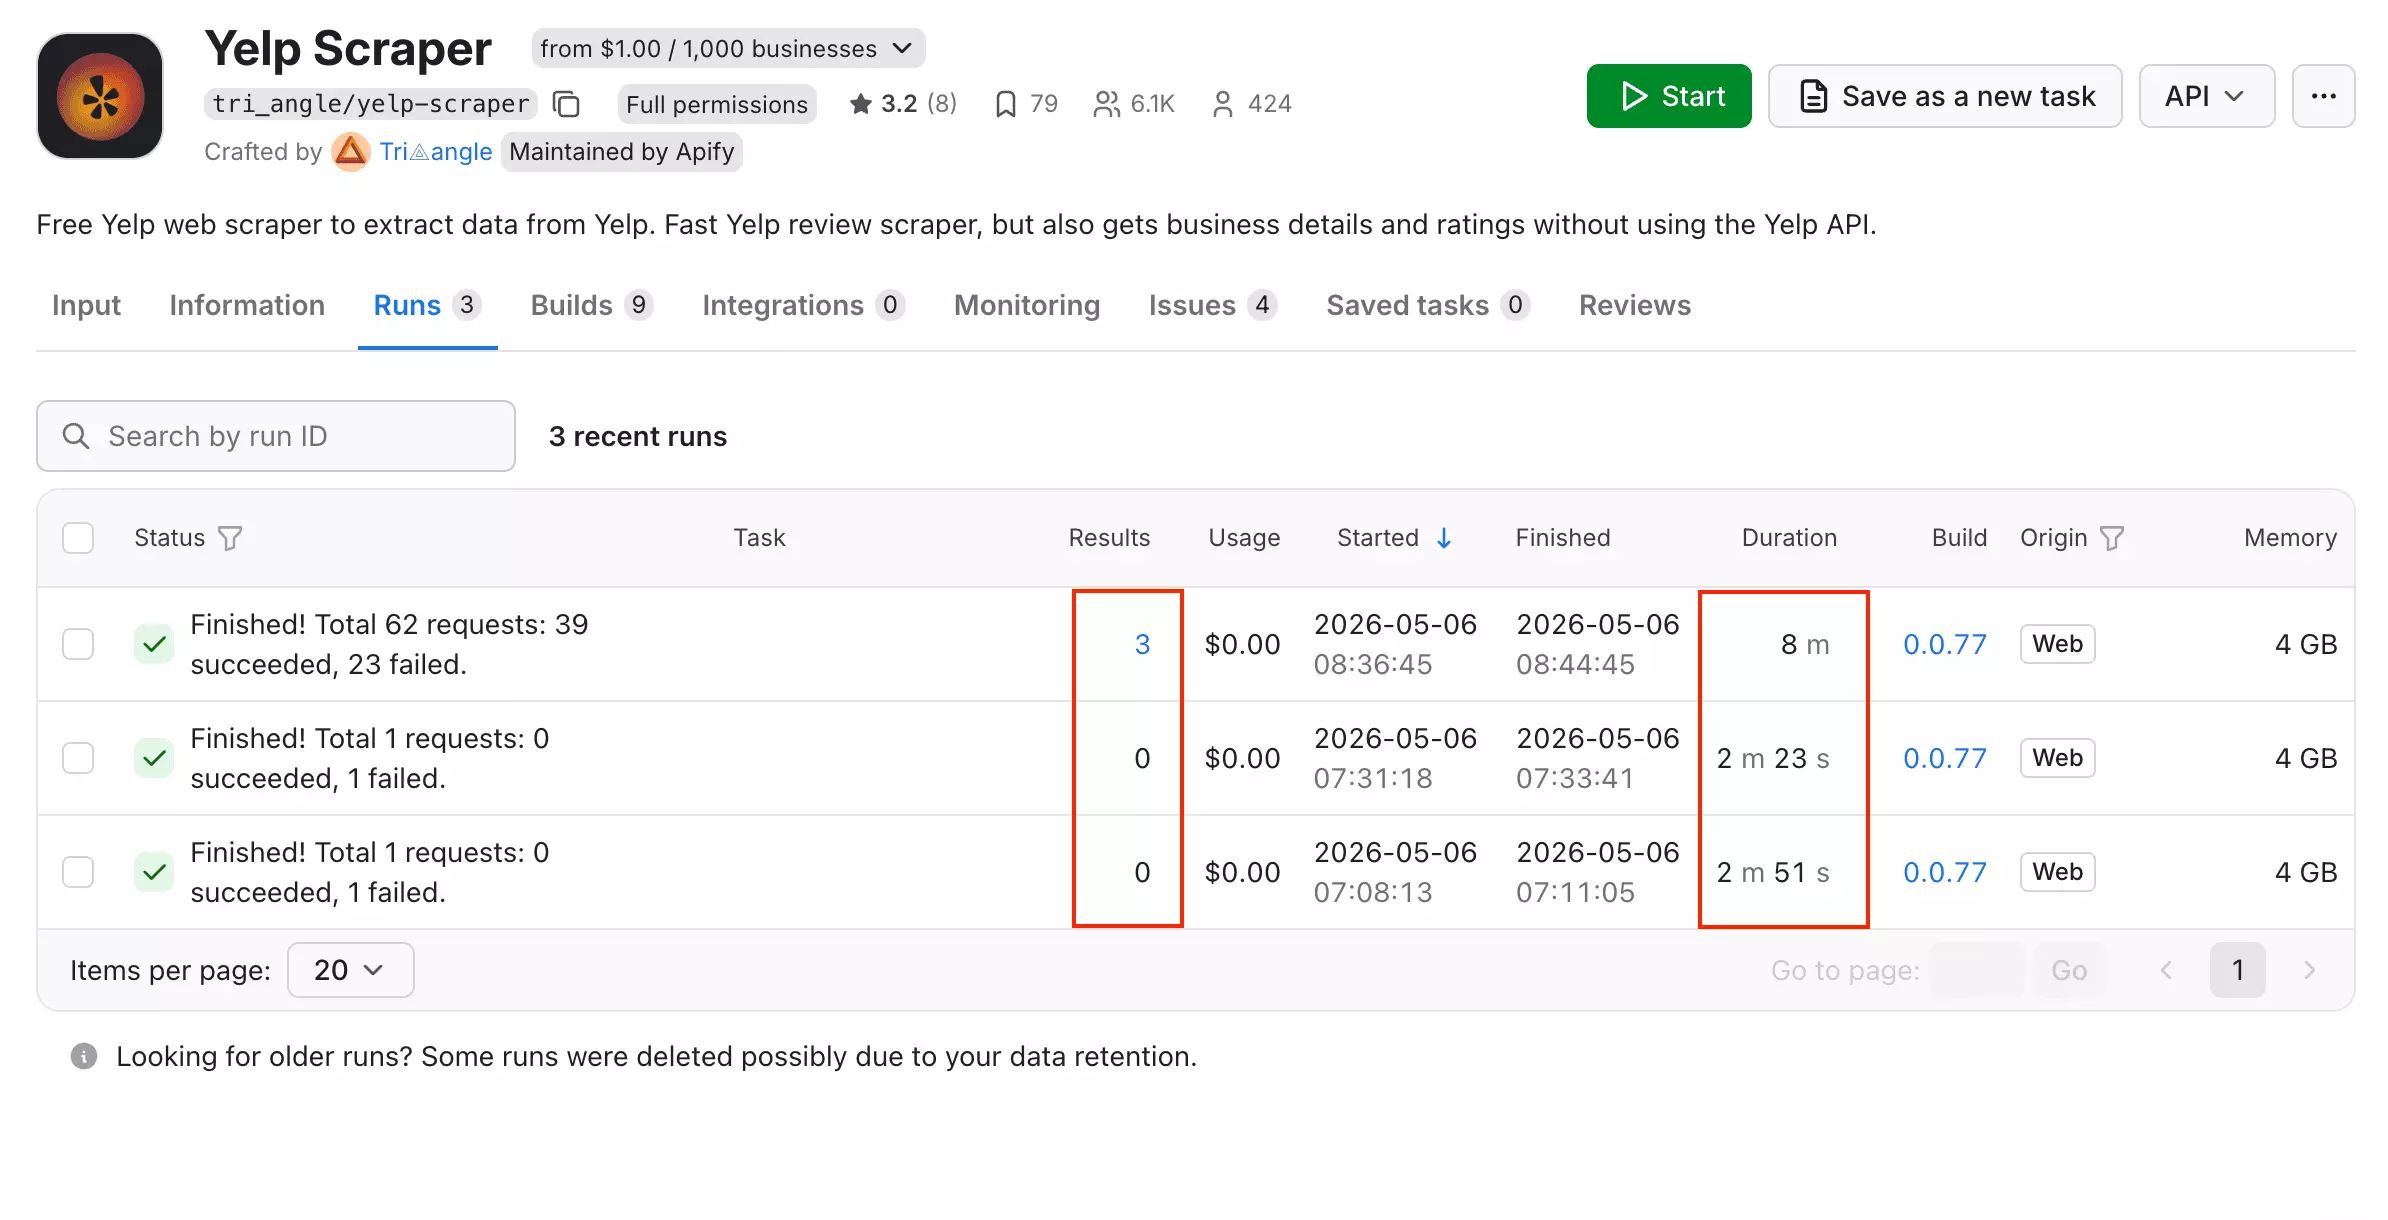Go to the previous page arrow

2166,970
